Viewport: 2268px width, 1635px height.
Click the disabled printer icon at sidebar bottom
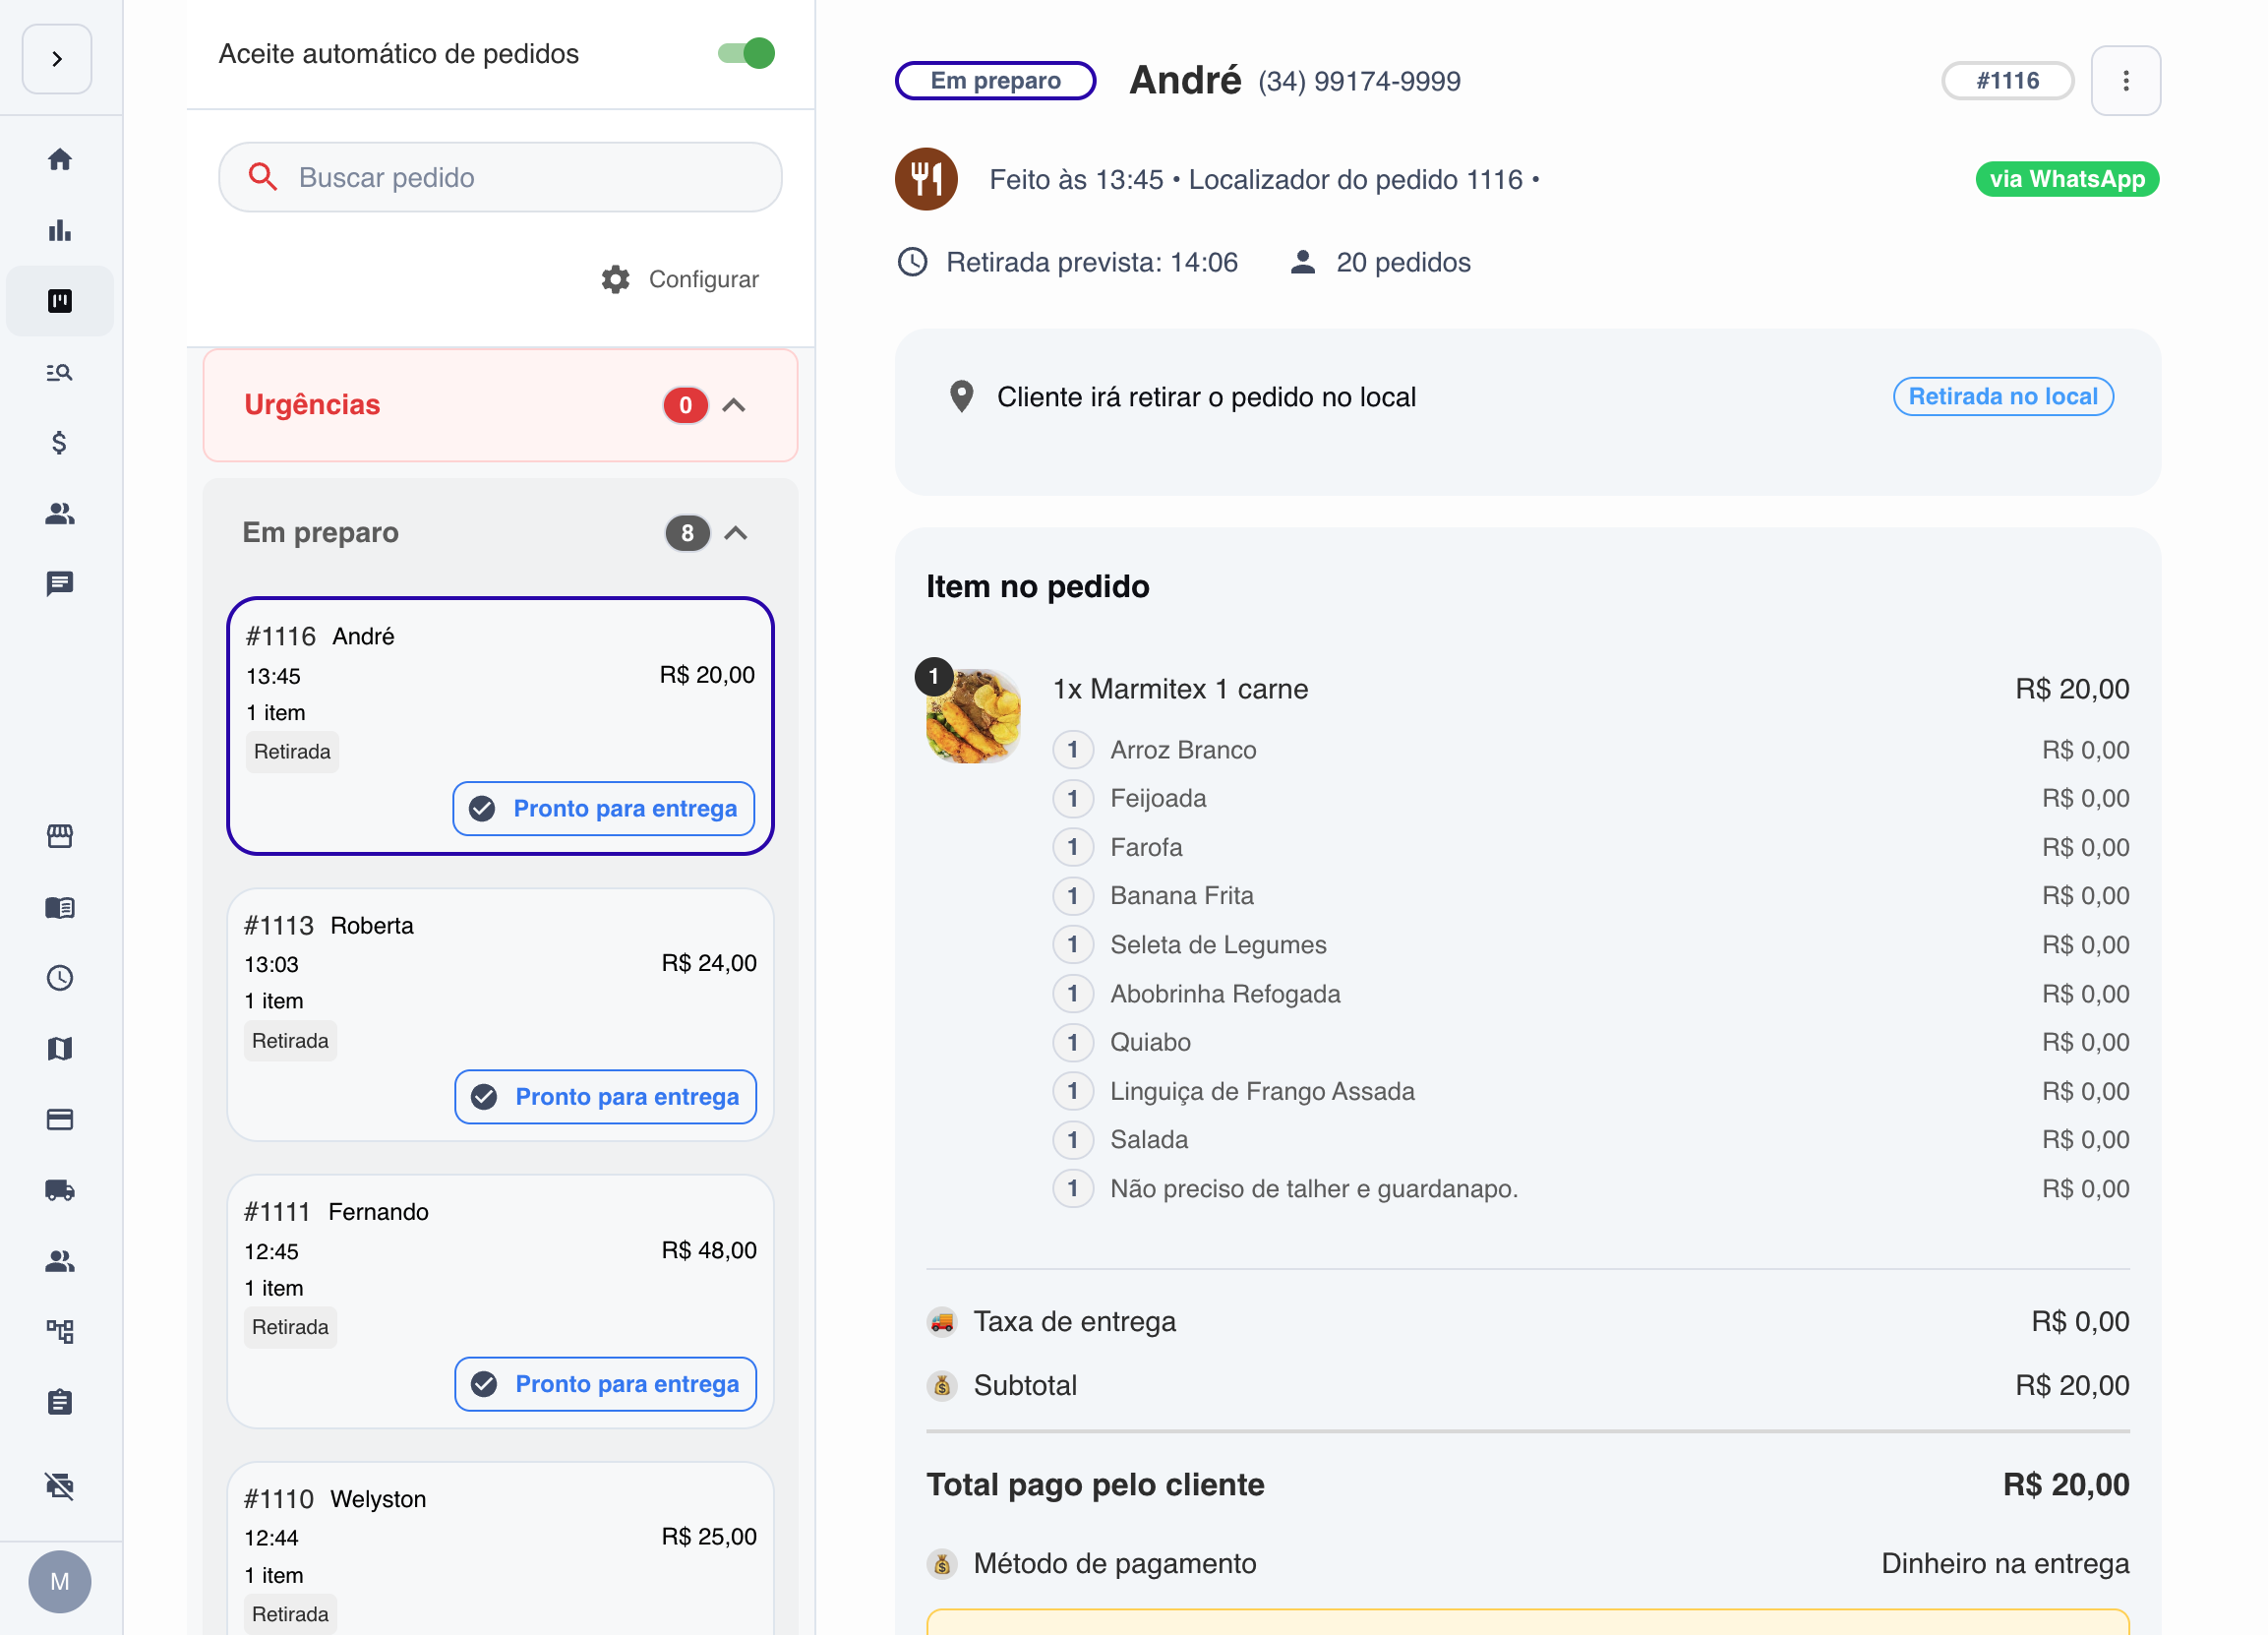click(59, 1487)
